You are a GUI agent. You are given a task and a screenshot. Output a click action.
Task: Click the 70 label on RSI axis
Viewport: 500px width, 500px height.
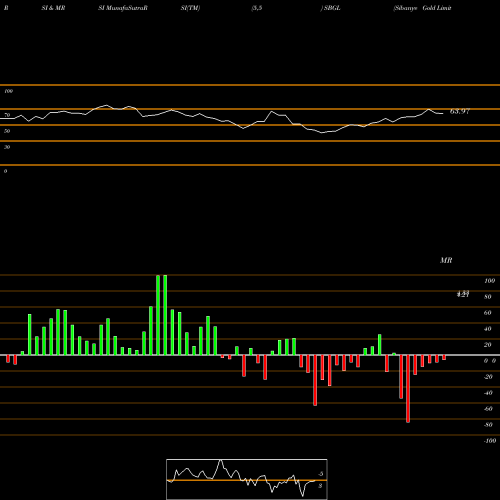point(7,115)
